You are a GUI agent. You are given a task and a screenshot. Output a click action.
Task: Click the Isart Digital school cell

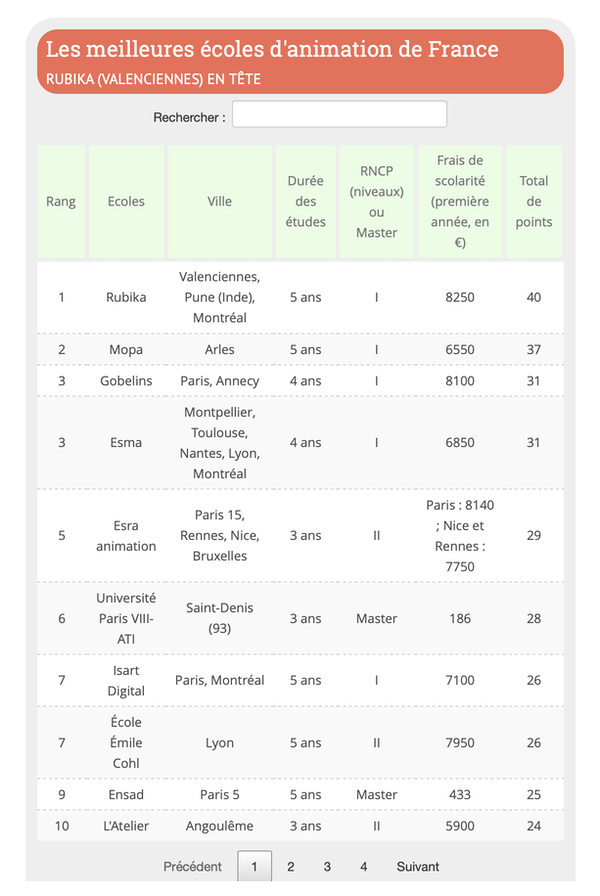tap(126, 680)
